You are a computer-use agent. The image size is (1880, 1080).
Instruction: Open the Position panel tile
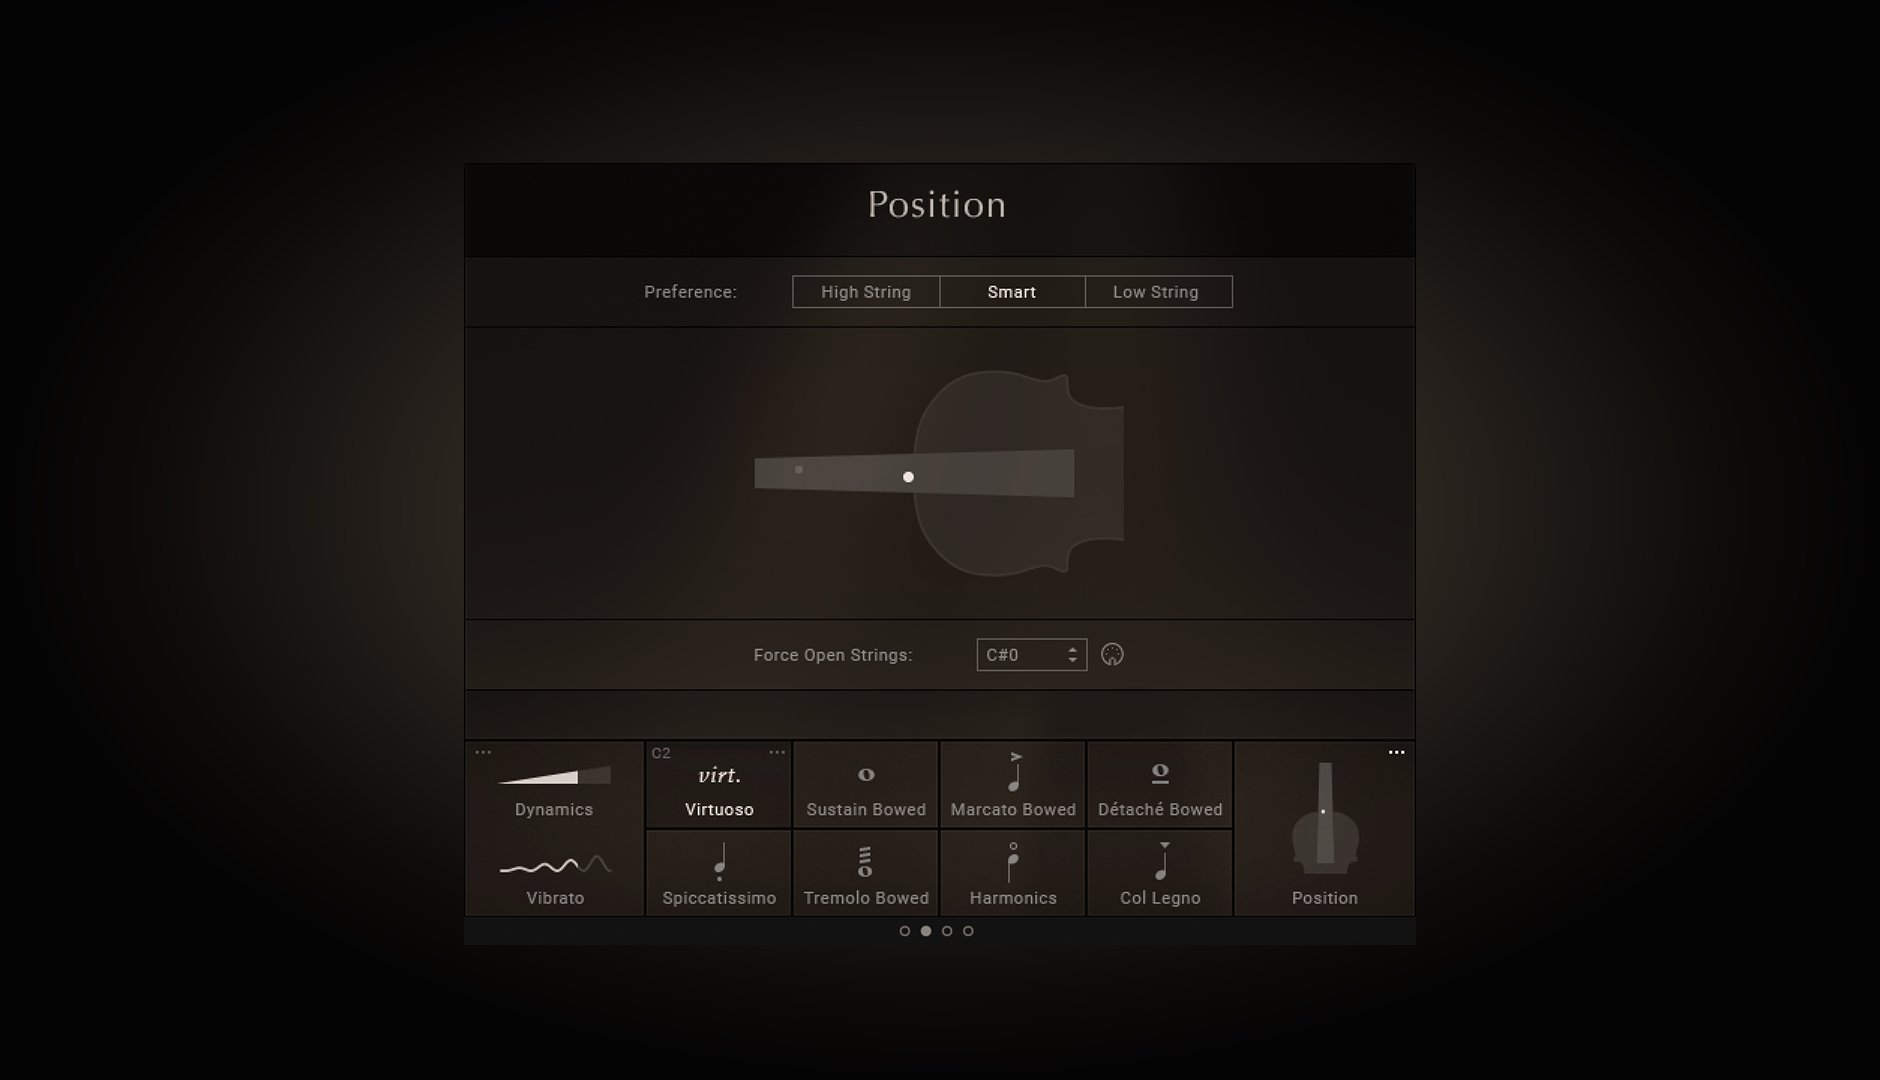1324,829
